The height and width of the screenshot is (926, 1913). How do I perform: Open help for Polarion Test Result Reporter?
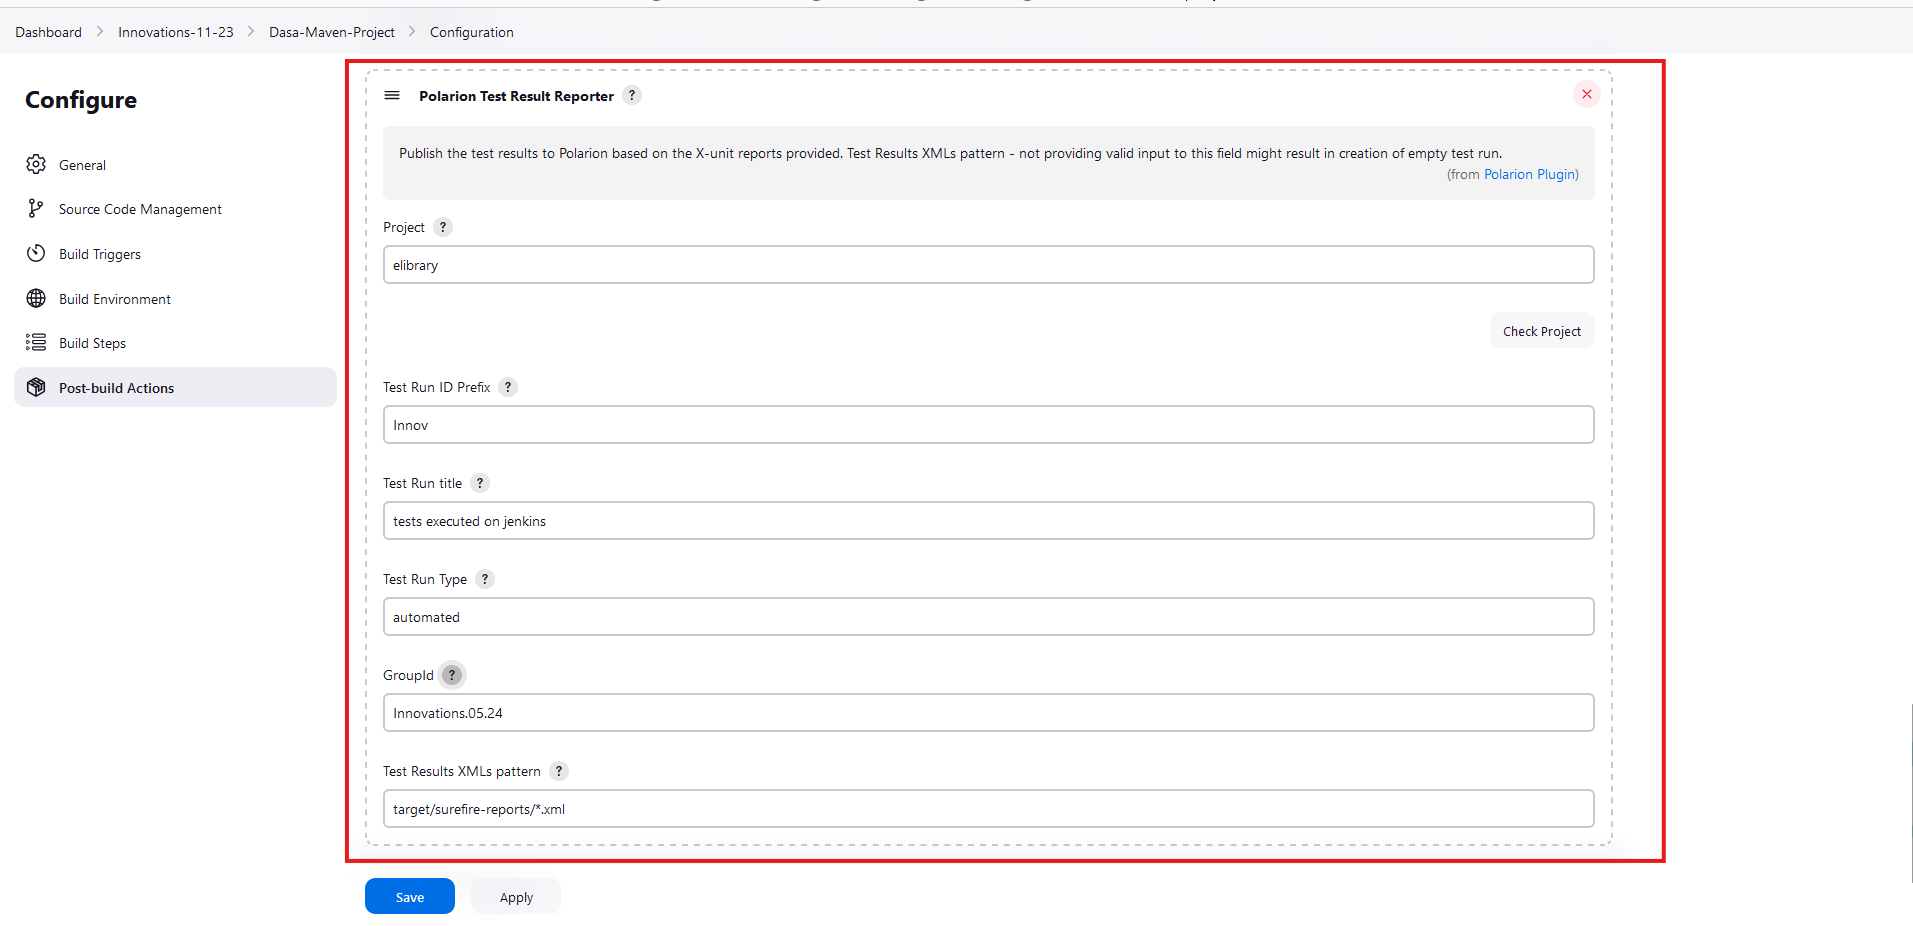coord(631,95)
